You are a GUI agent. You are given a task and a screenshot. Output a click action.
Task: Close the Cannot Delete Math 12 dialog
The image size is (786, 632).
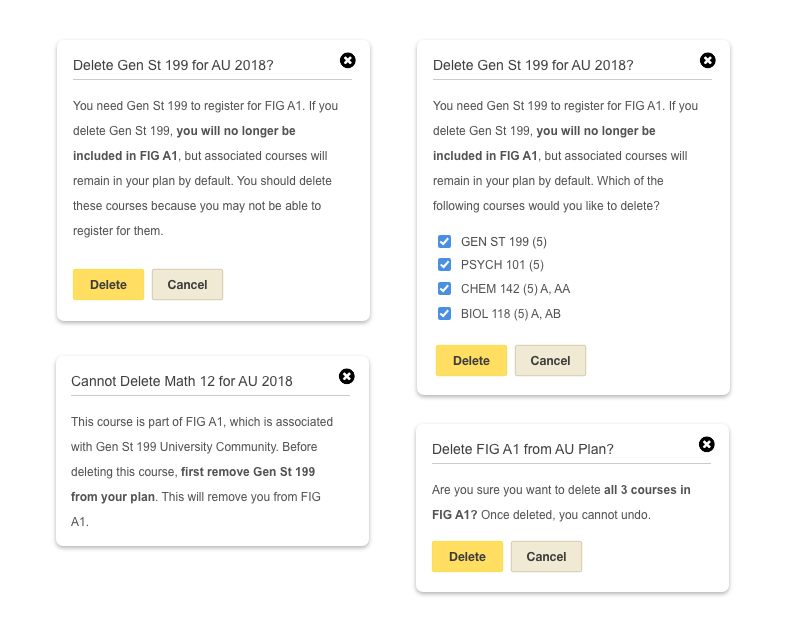coord(347,376)
